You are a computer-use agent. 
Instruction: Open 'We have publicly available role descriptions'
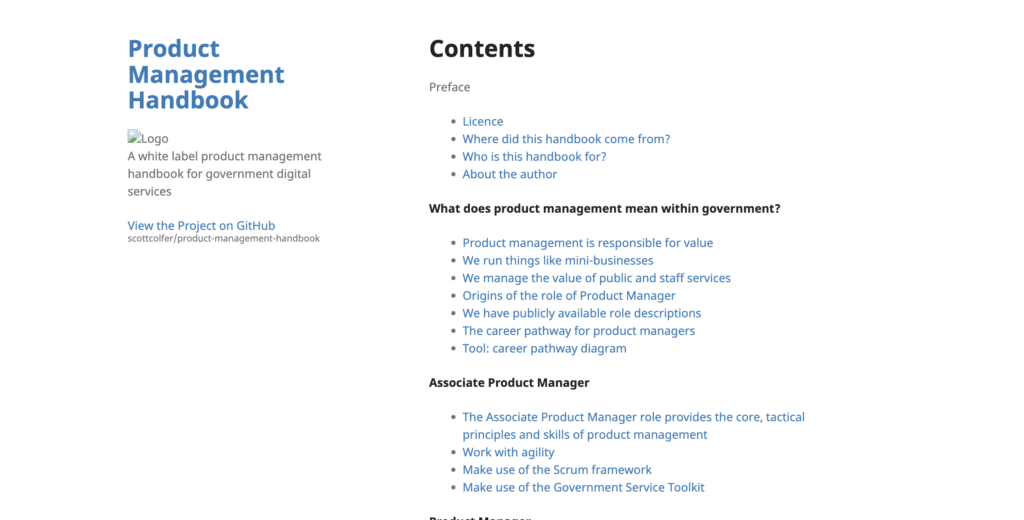(x=581, y=313)
